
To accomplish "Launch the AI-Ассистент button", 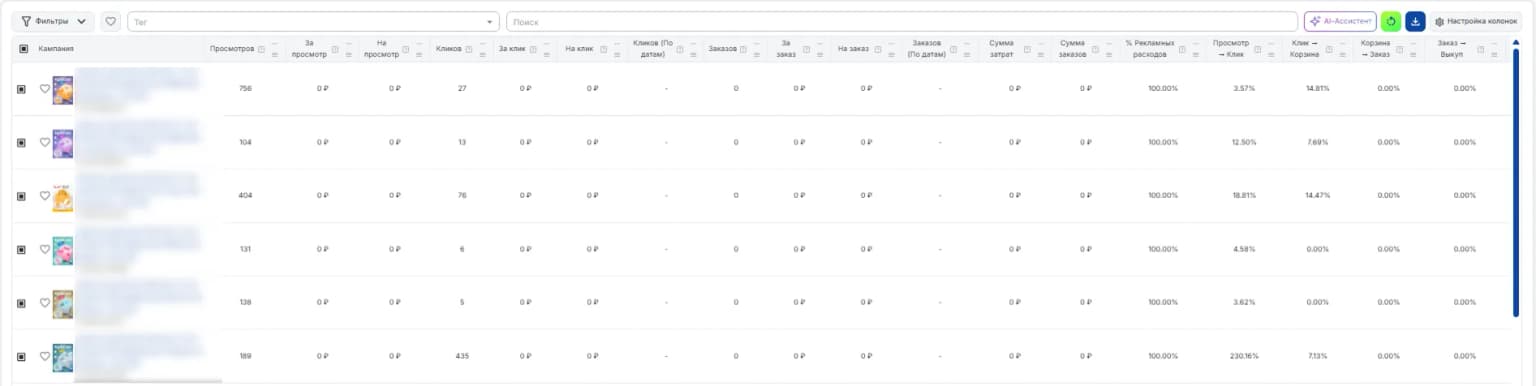I will [x=1340, y=21].
